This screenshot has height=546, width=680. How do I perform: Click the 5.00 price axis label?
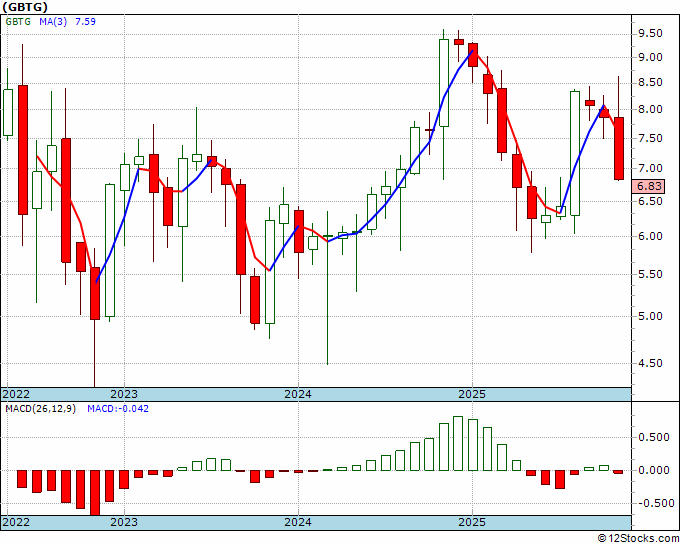(x=650, y=316)
